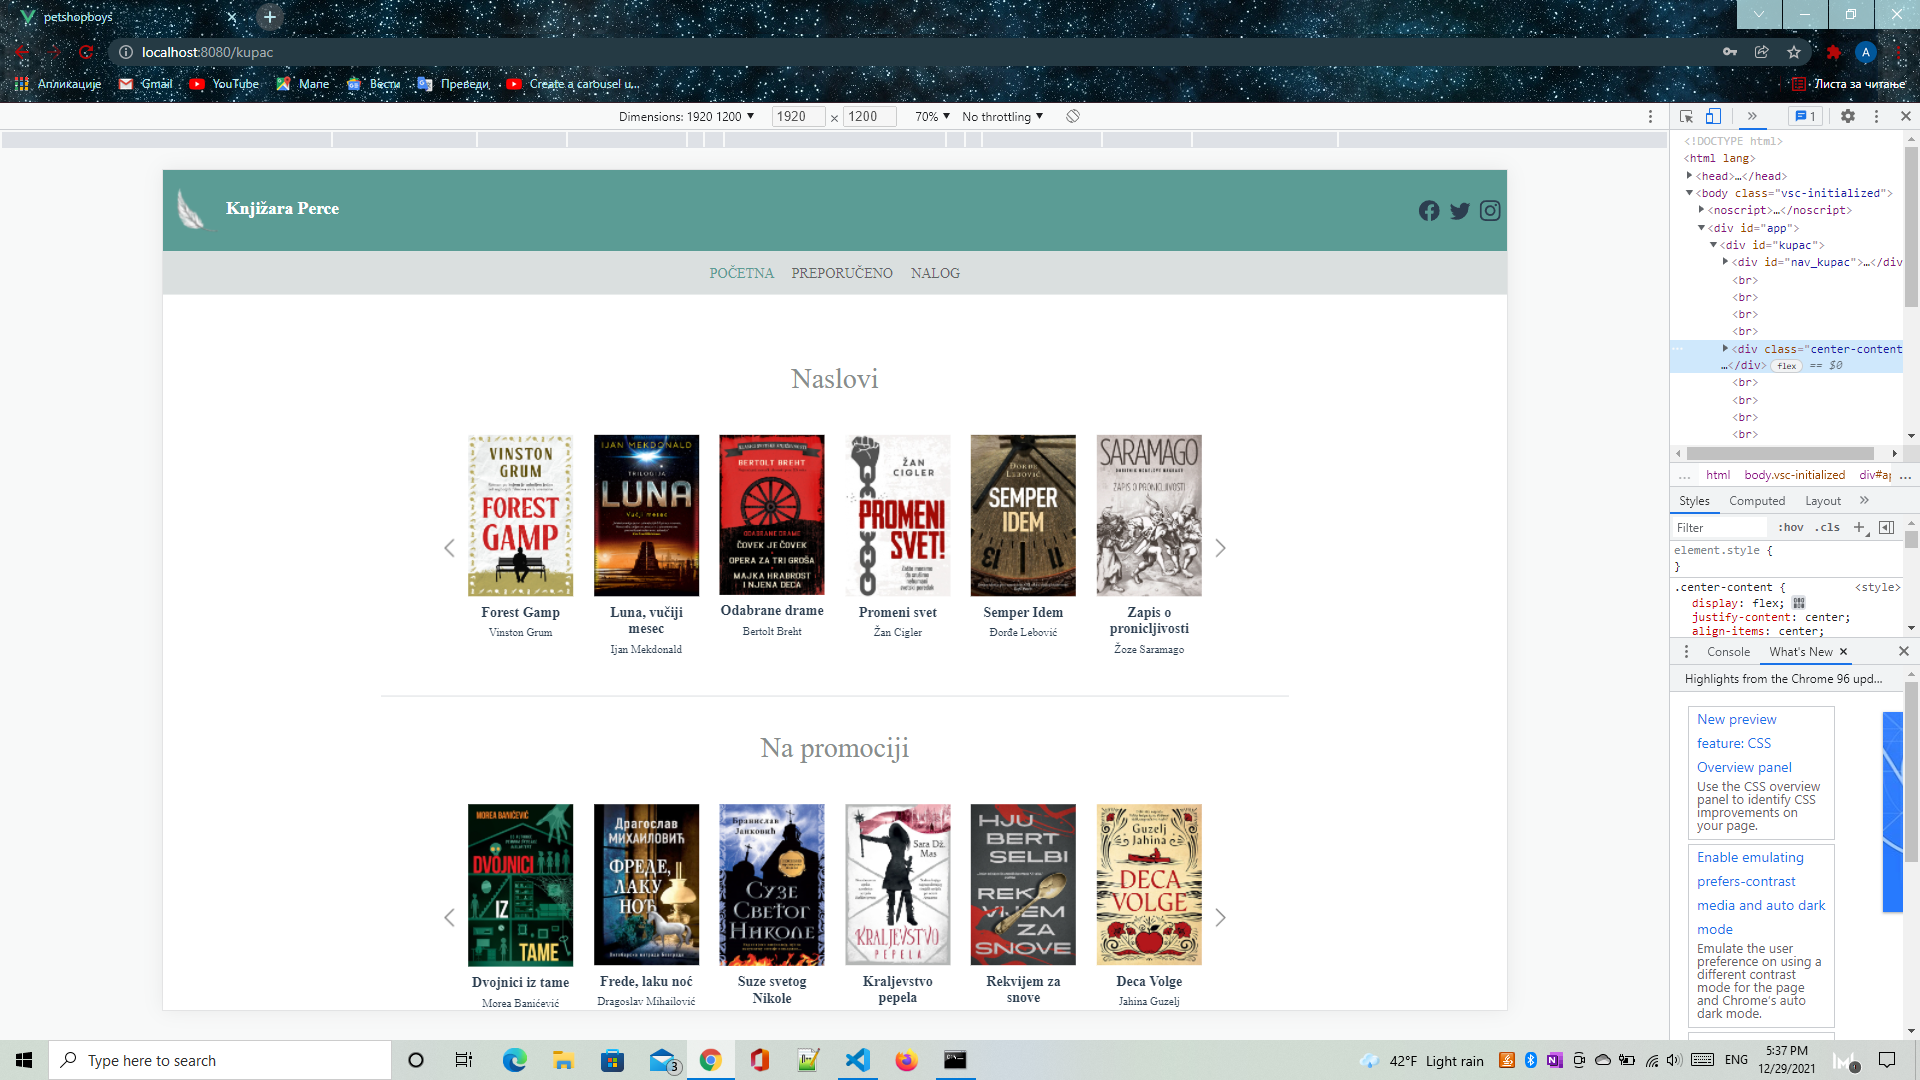The height and width of the screenshot is (1080, 1920).
Task: Open the PREPORUČENO navigation link
Action: [842, 273]
